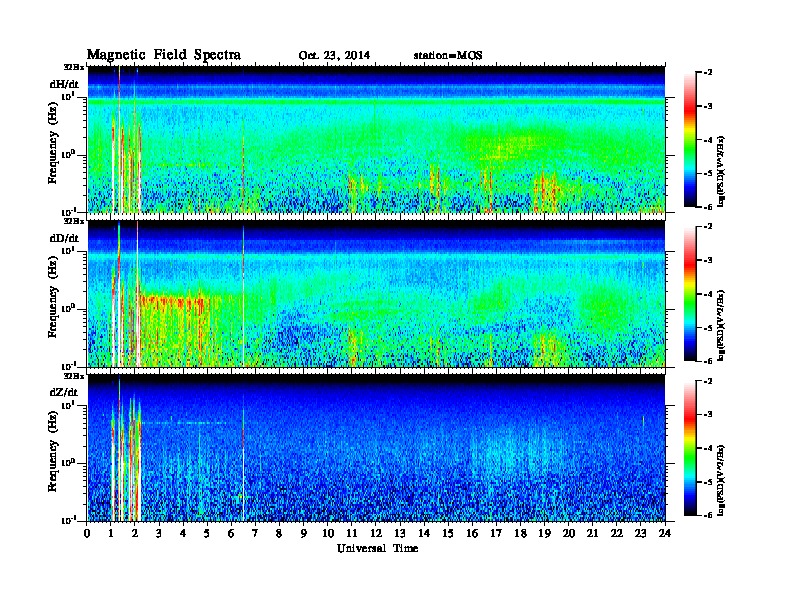The height and width of the screenshot is (612, 792).
Task: Click inside the dD/dt spectrogram plot
Action: (376, 293)
